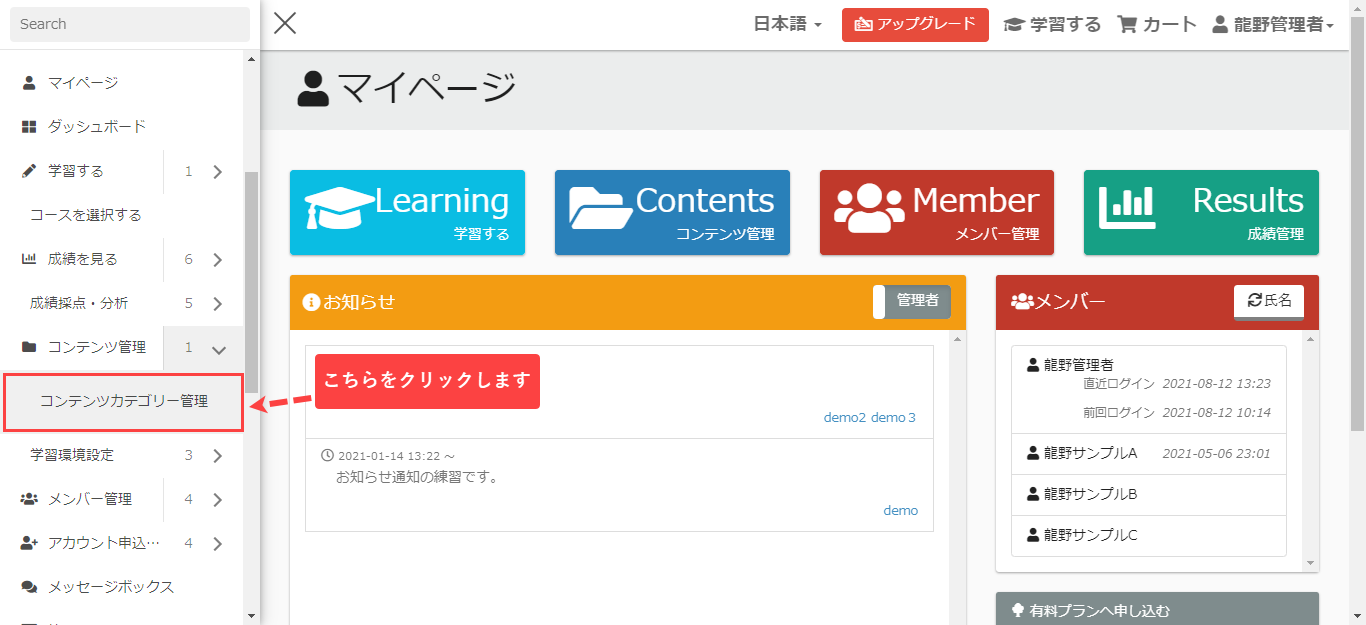
Task: Select コンテンツカテゴリー管理 menu item
Action: click(124, 402)
